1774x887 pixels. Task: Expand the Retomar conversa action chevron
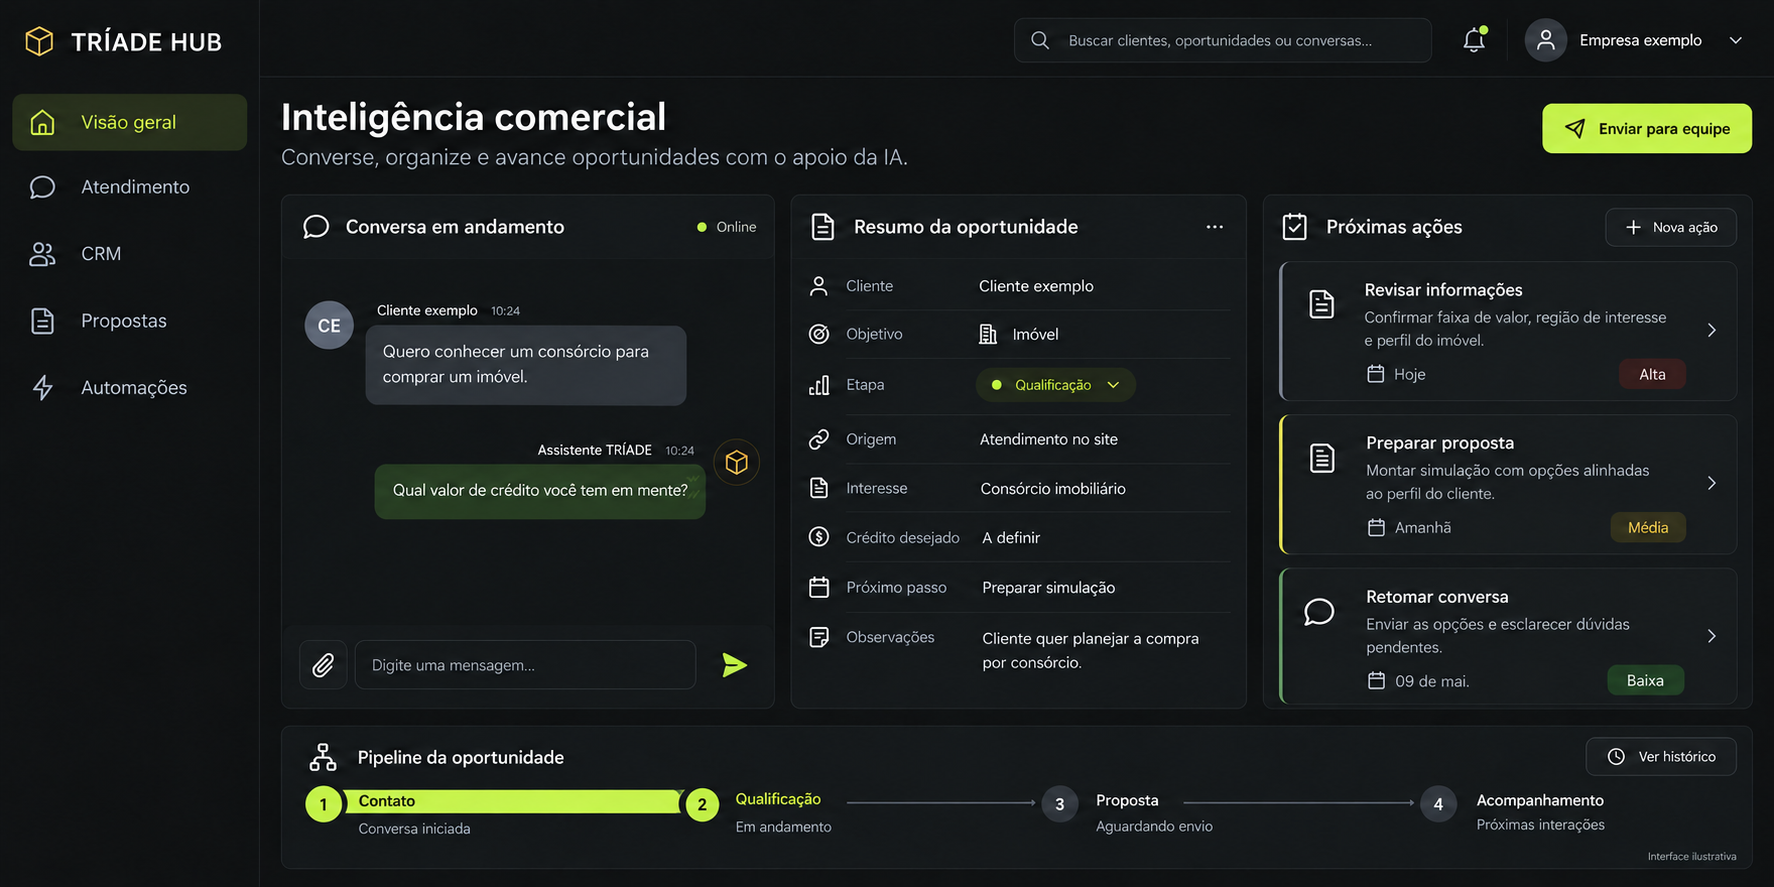[1712, 636]
